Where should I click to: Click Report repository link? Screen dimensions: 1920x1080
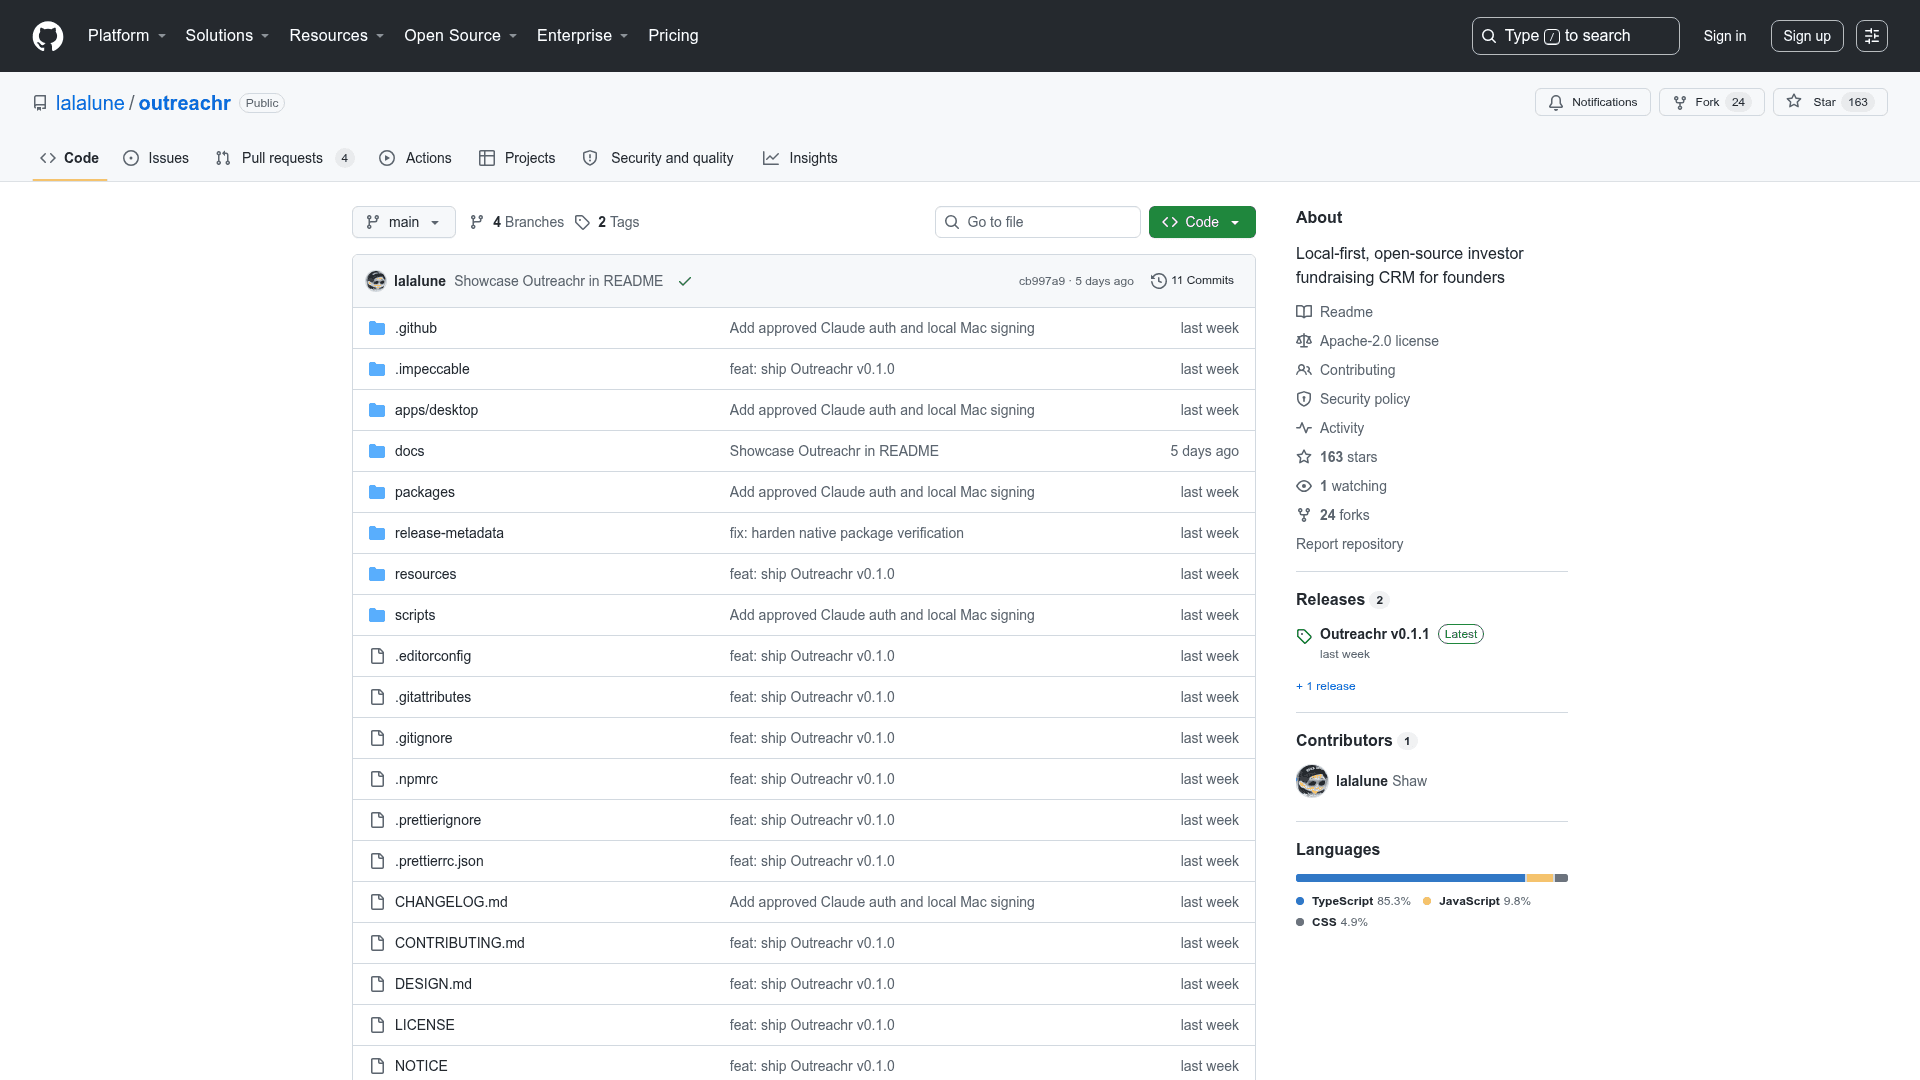(1349, 544)
